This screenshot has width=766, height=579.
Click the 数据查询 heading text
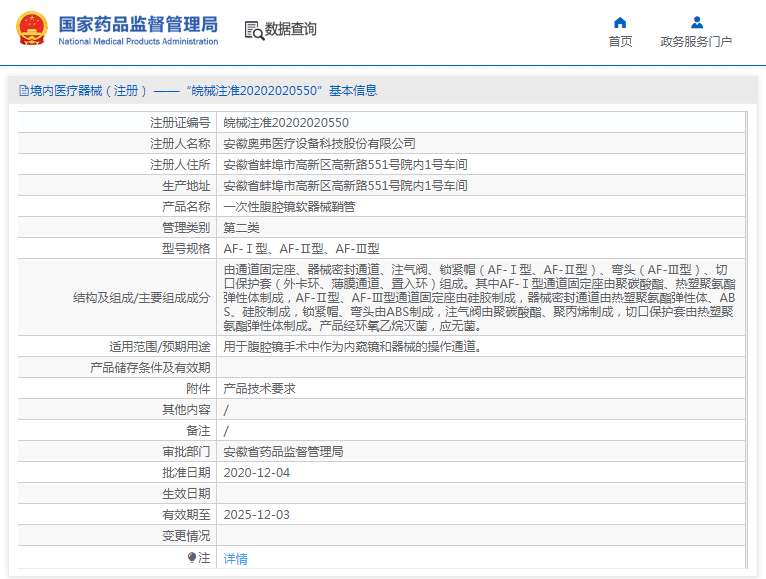[291, 29]
